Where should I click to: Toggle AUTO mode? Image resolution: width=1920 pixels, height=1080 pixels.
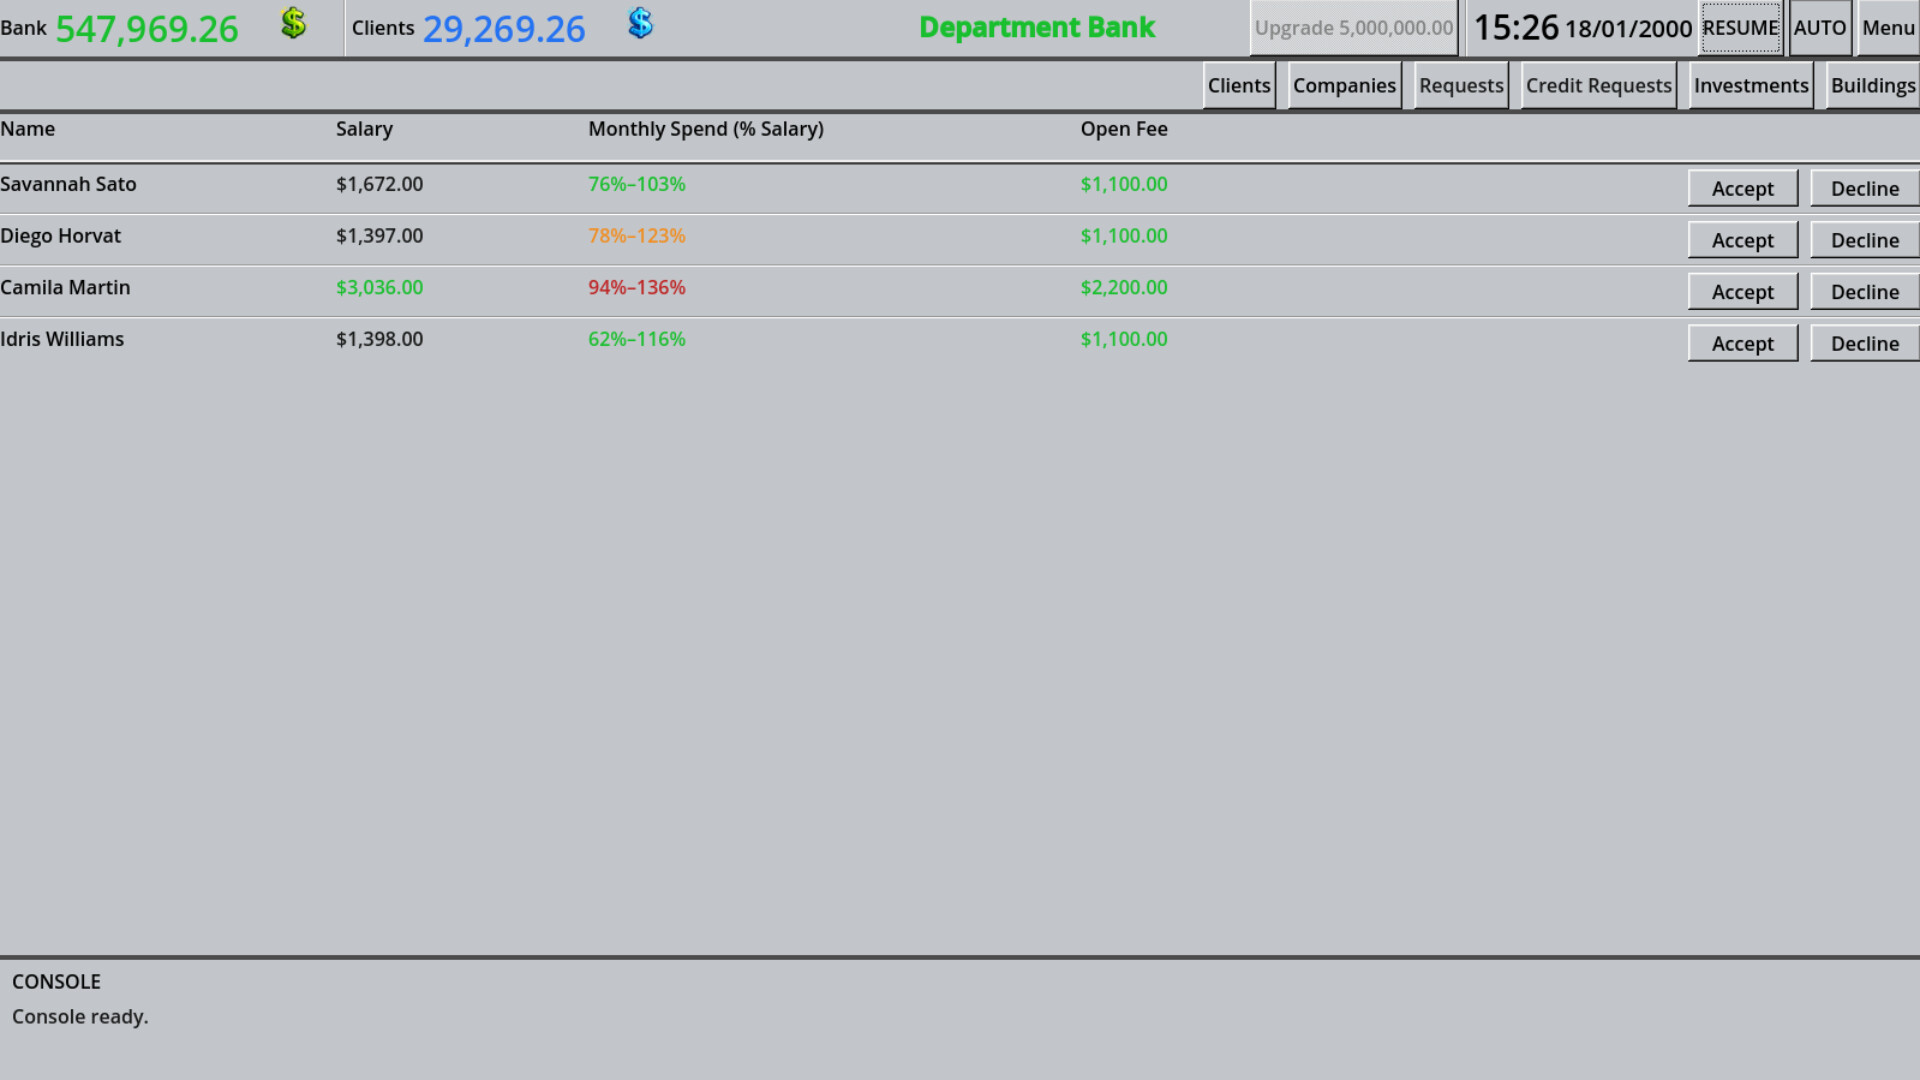(x=1820, y=28)
